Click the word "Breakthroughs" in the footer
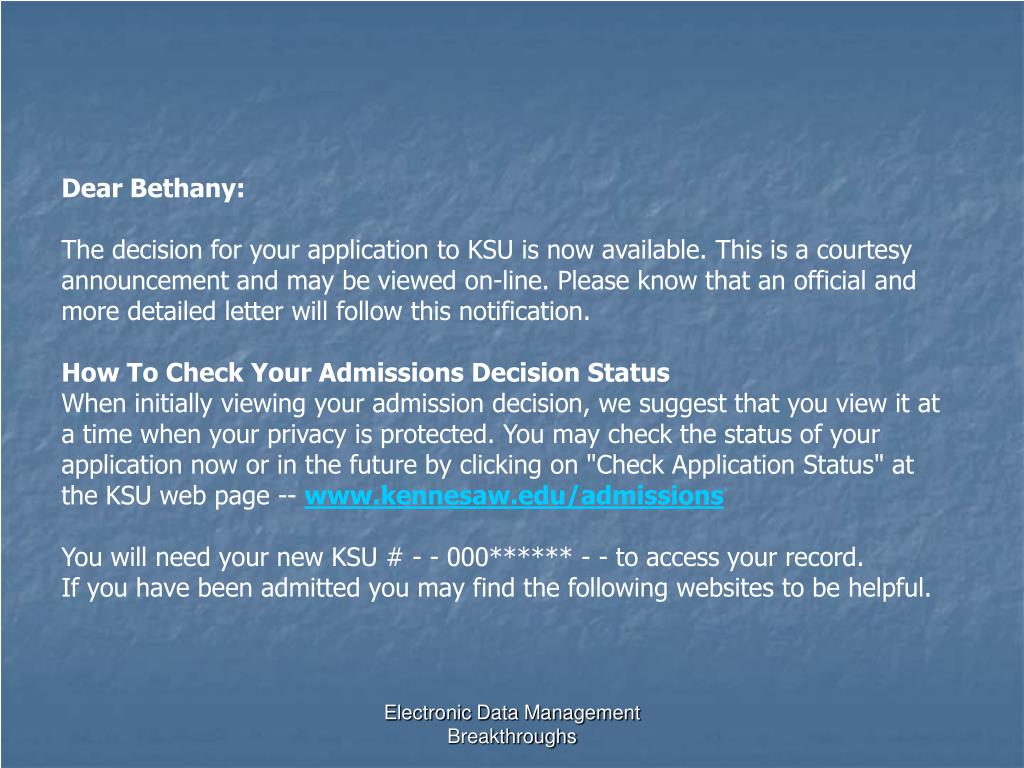This screenshot has height=768, width=1024. pyautogui.click(x=512, y=736)
